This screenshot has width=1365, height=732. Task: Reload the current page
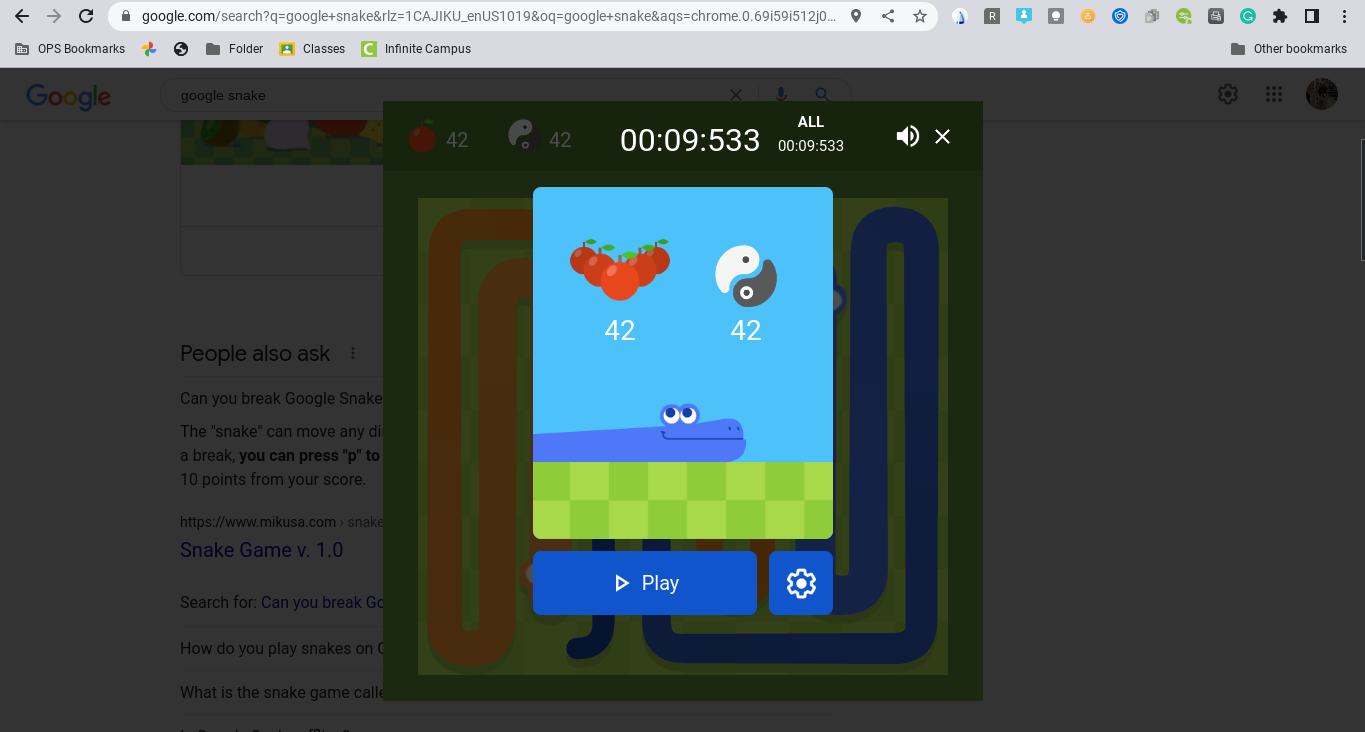click(86, 16)
